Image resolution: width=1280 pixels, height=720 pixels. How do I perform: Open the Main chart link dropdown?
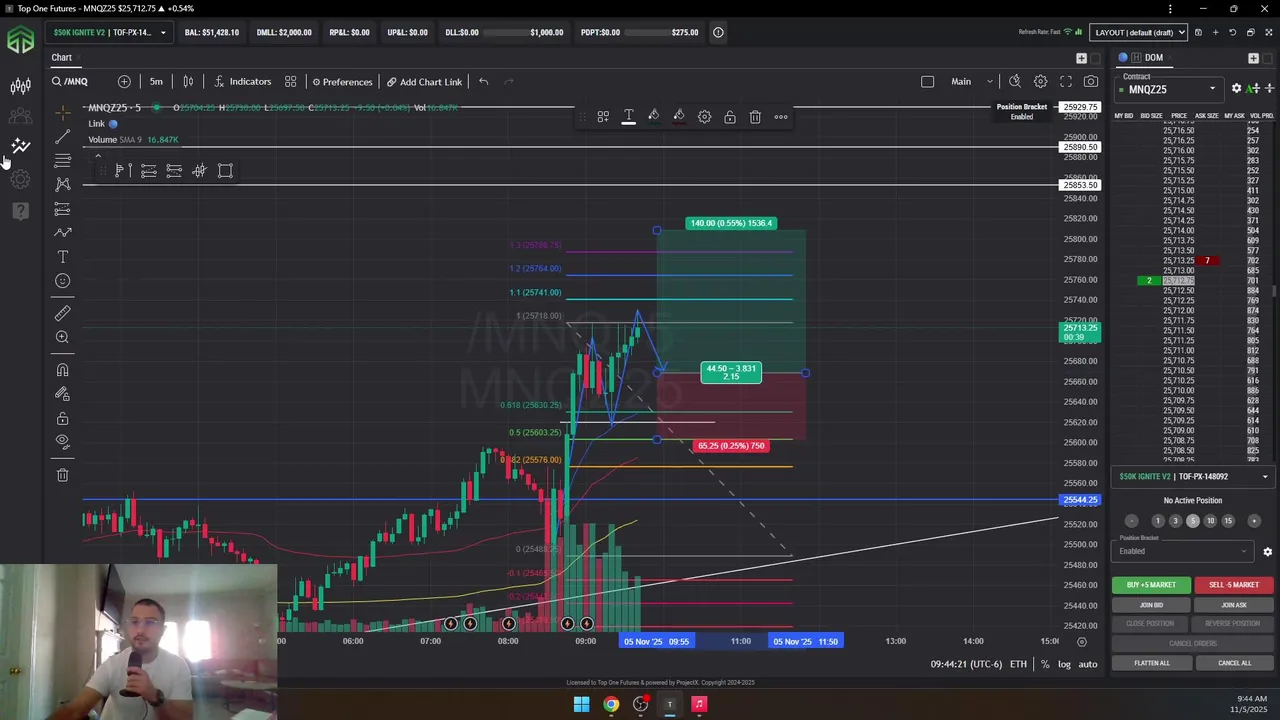[971, 81]
